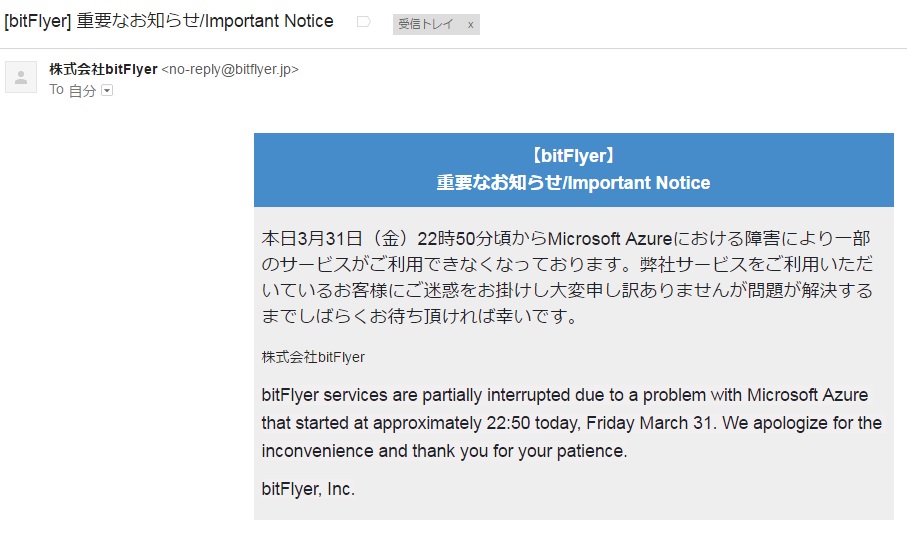Click the sender's profile avatar icon
907x541 pixels.
pos(21,77)
